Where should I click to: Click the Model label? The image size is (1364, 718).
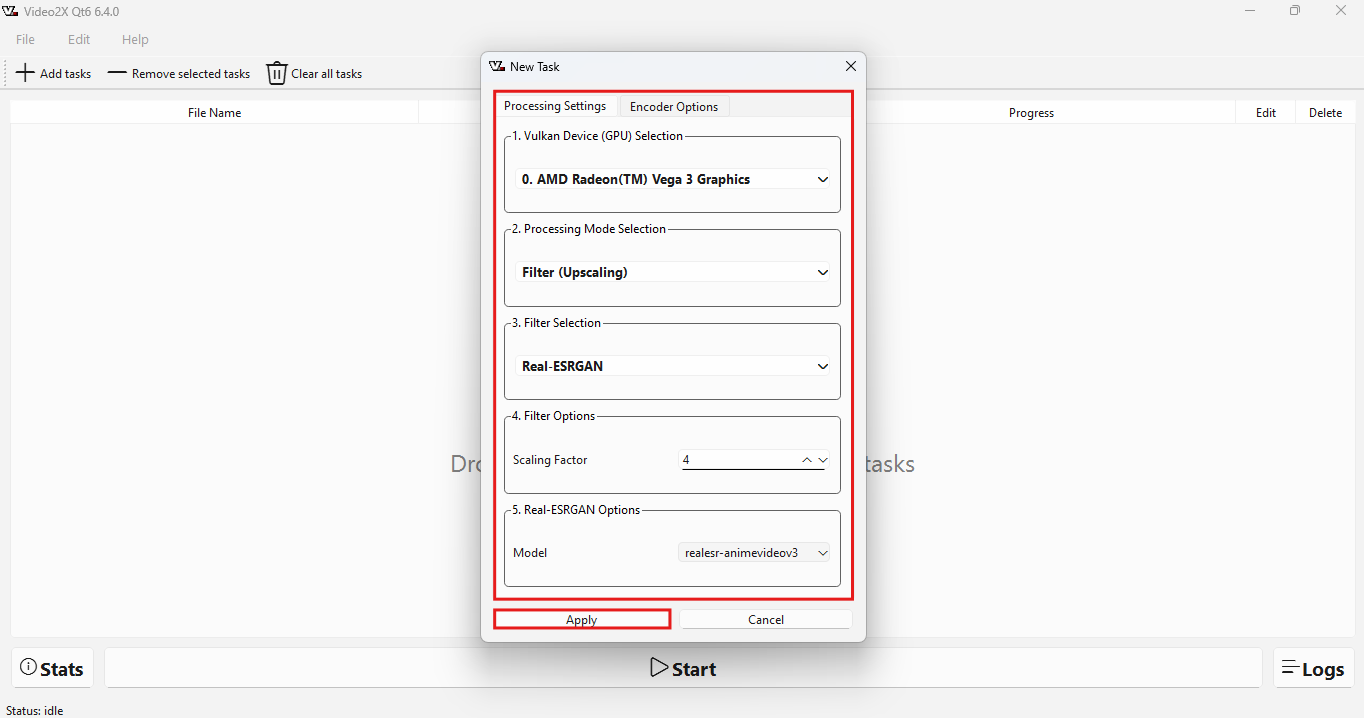(x=530, y=552)
